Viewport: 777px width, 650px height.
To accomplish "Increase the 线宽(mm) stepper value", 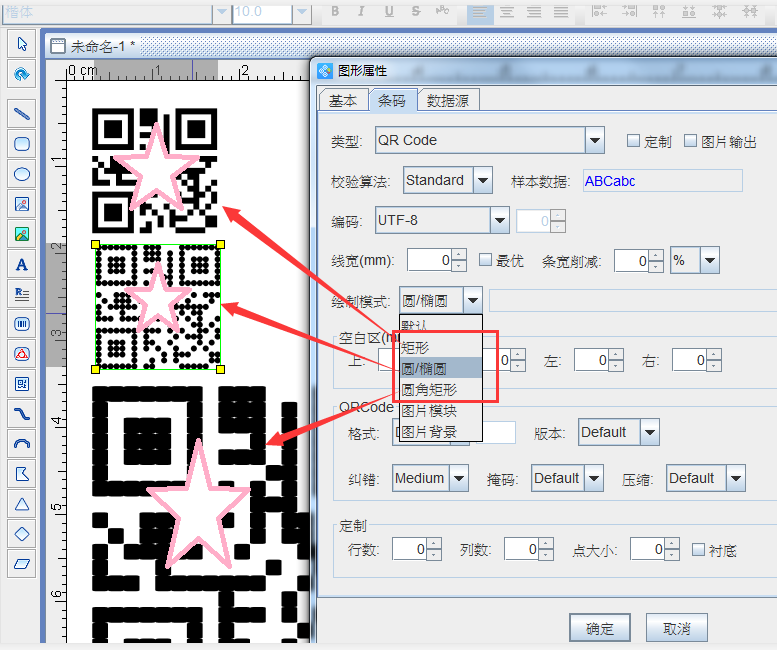I will [x=460, y=255].
